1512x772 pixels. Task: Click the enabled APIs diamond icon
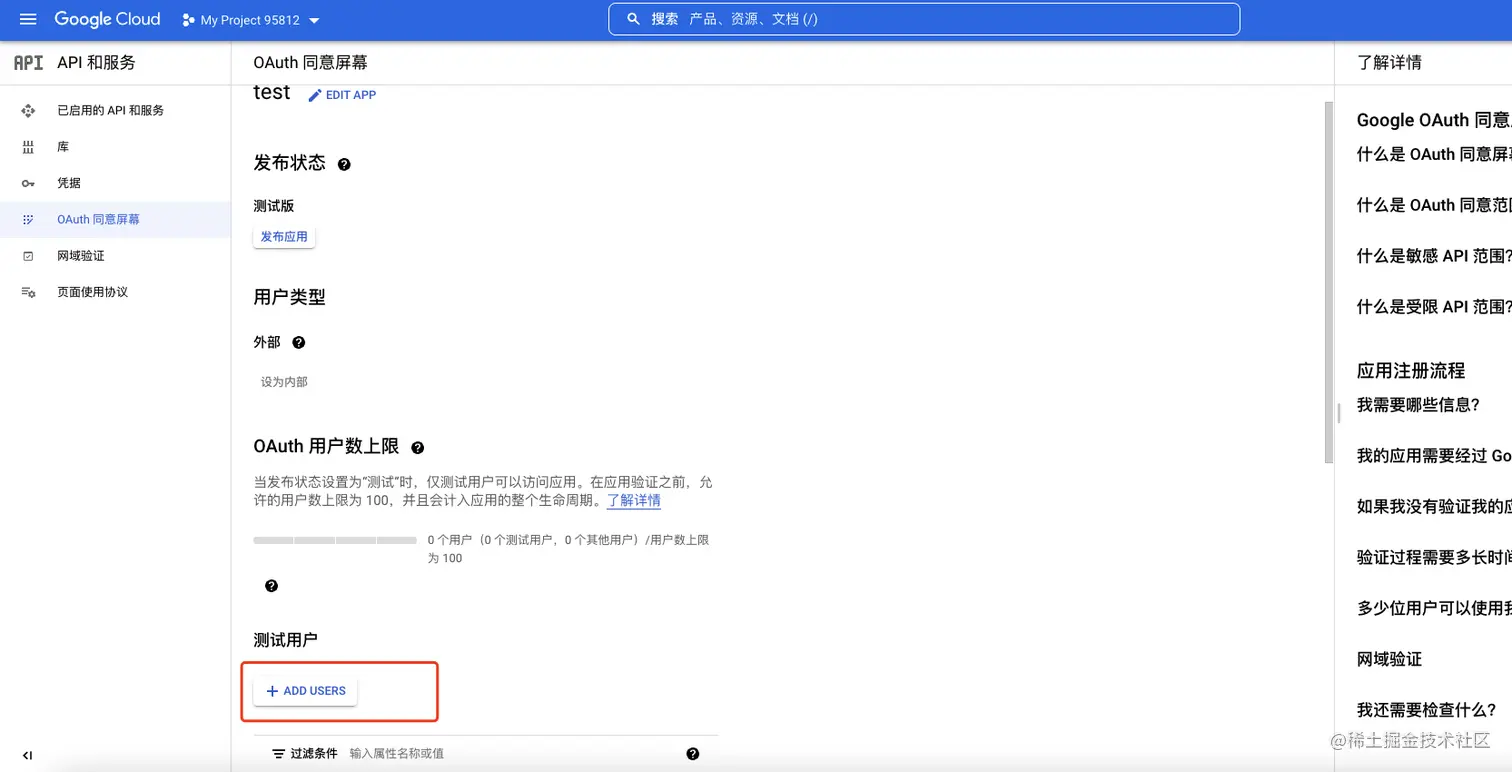[28, 111]
